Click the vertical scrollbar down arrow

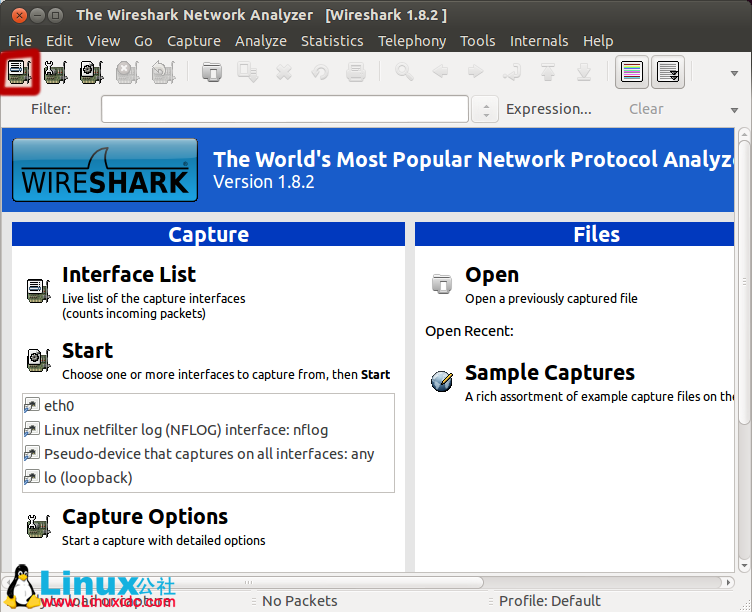(744, 565)
